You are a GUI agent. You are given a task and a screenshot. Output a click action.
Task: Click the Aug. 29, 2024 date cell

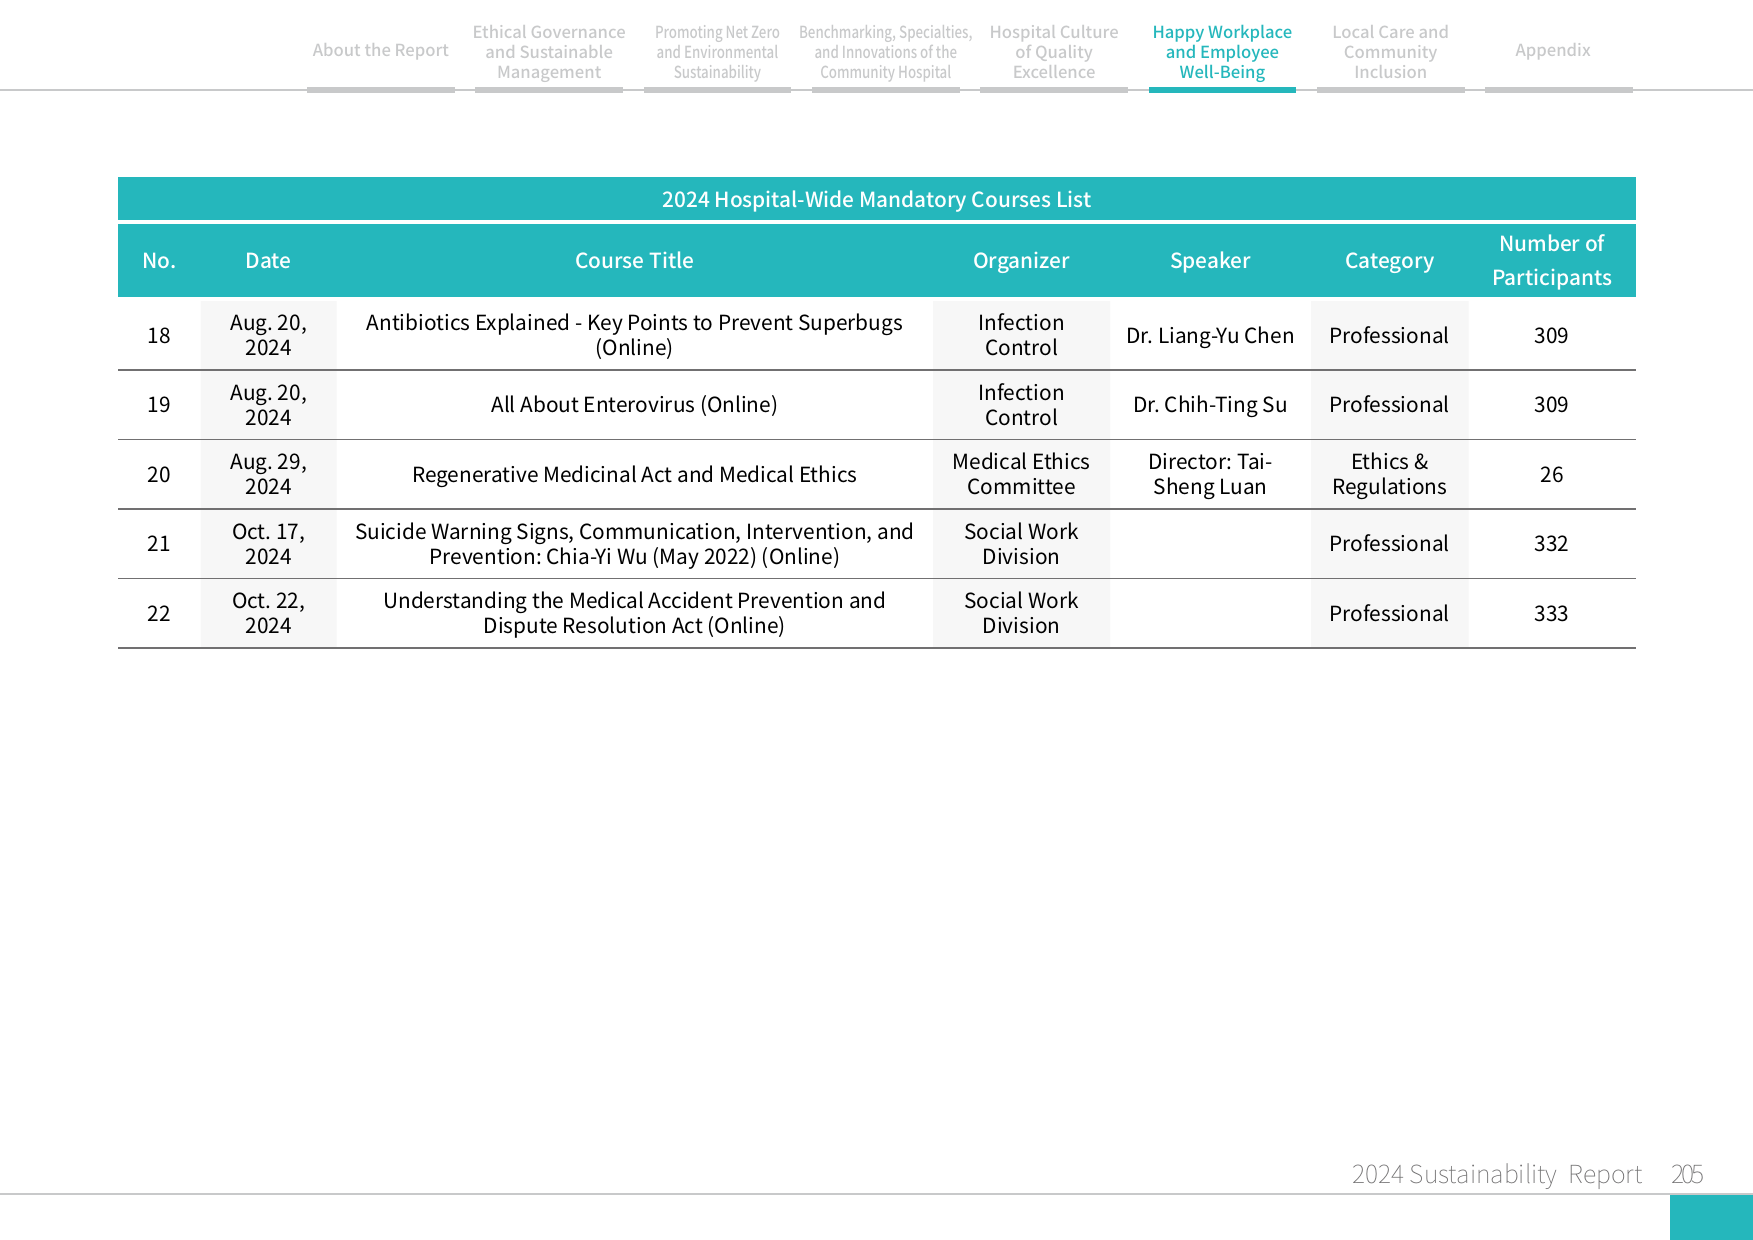268,474
